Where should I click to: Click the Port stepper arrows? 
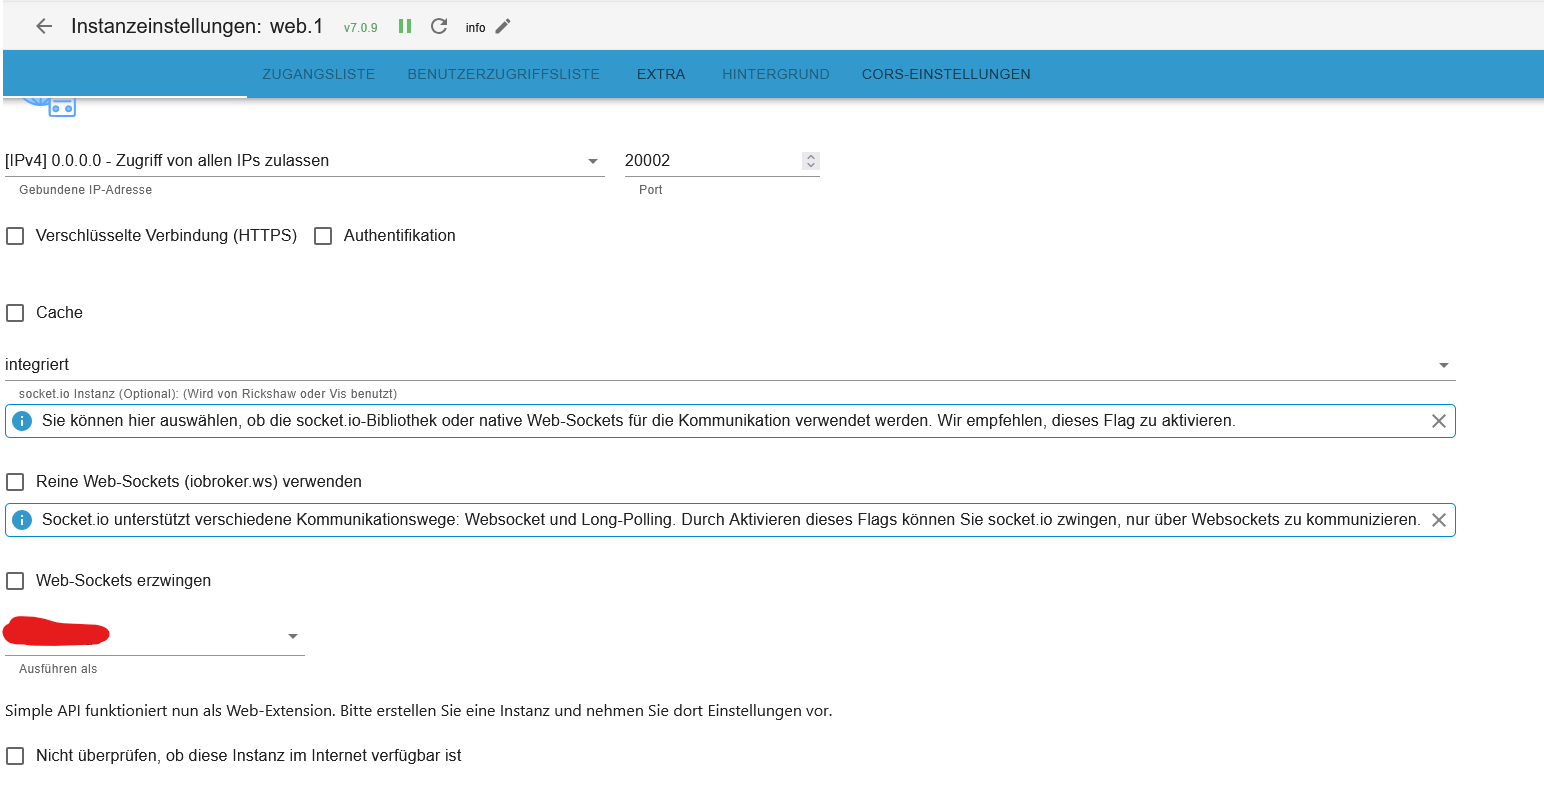[811, 161]
